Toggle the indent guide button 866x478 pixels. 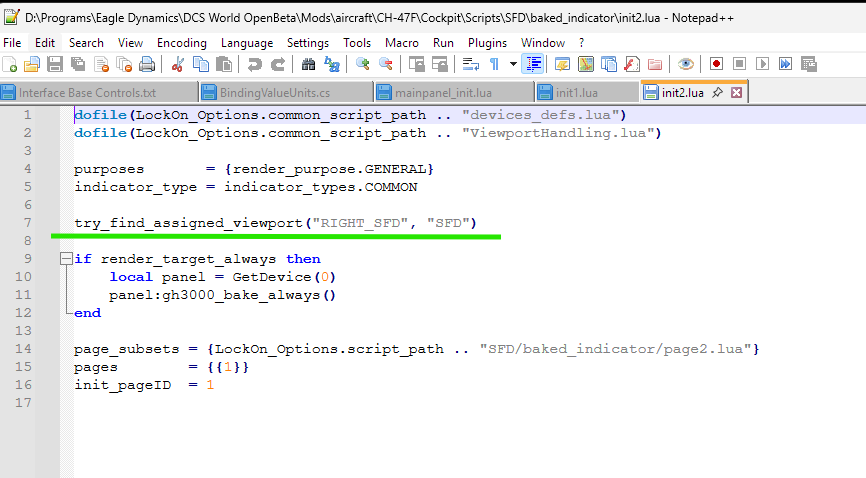click(x=533, y=64)
